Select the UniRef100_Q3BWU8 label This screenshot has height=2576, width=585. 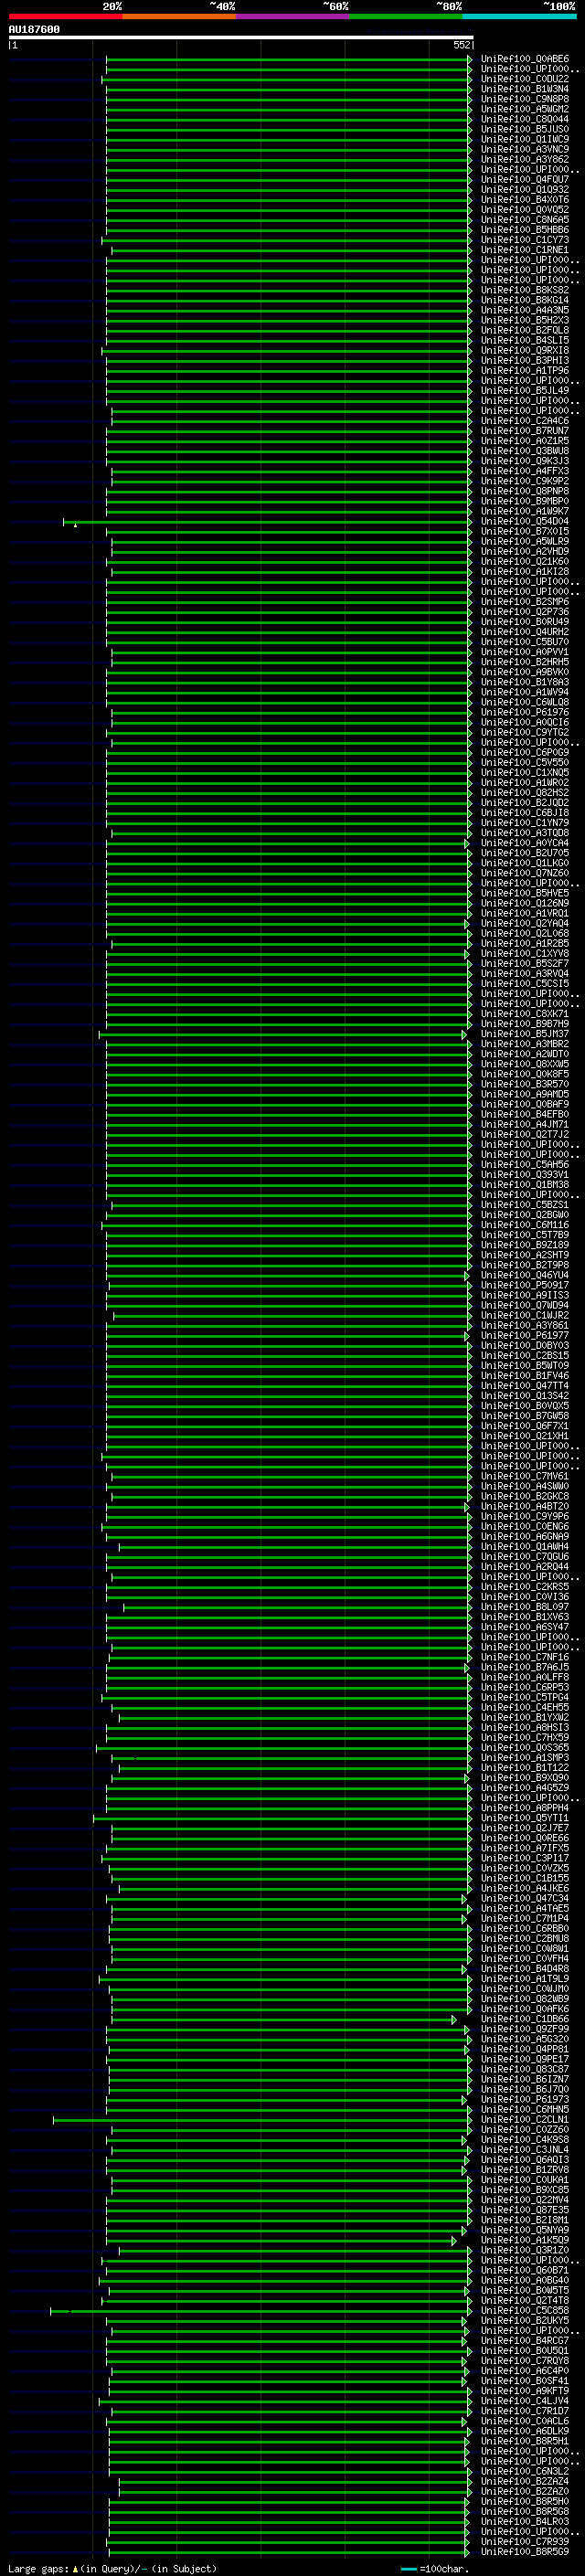coord(525,451)
